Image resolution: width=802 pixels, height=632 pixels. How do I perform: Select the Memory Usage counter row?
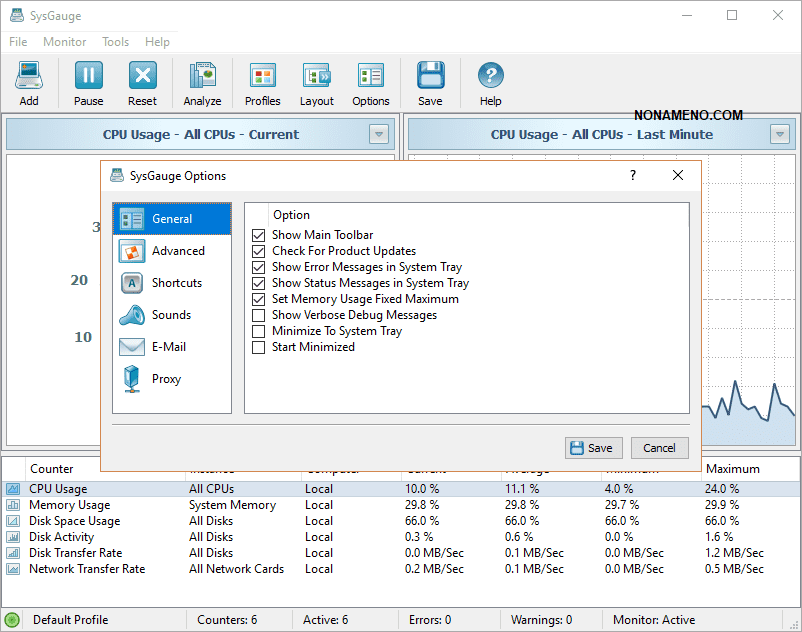coord(70,505)
